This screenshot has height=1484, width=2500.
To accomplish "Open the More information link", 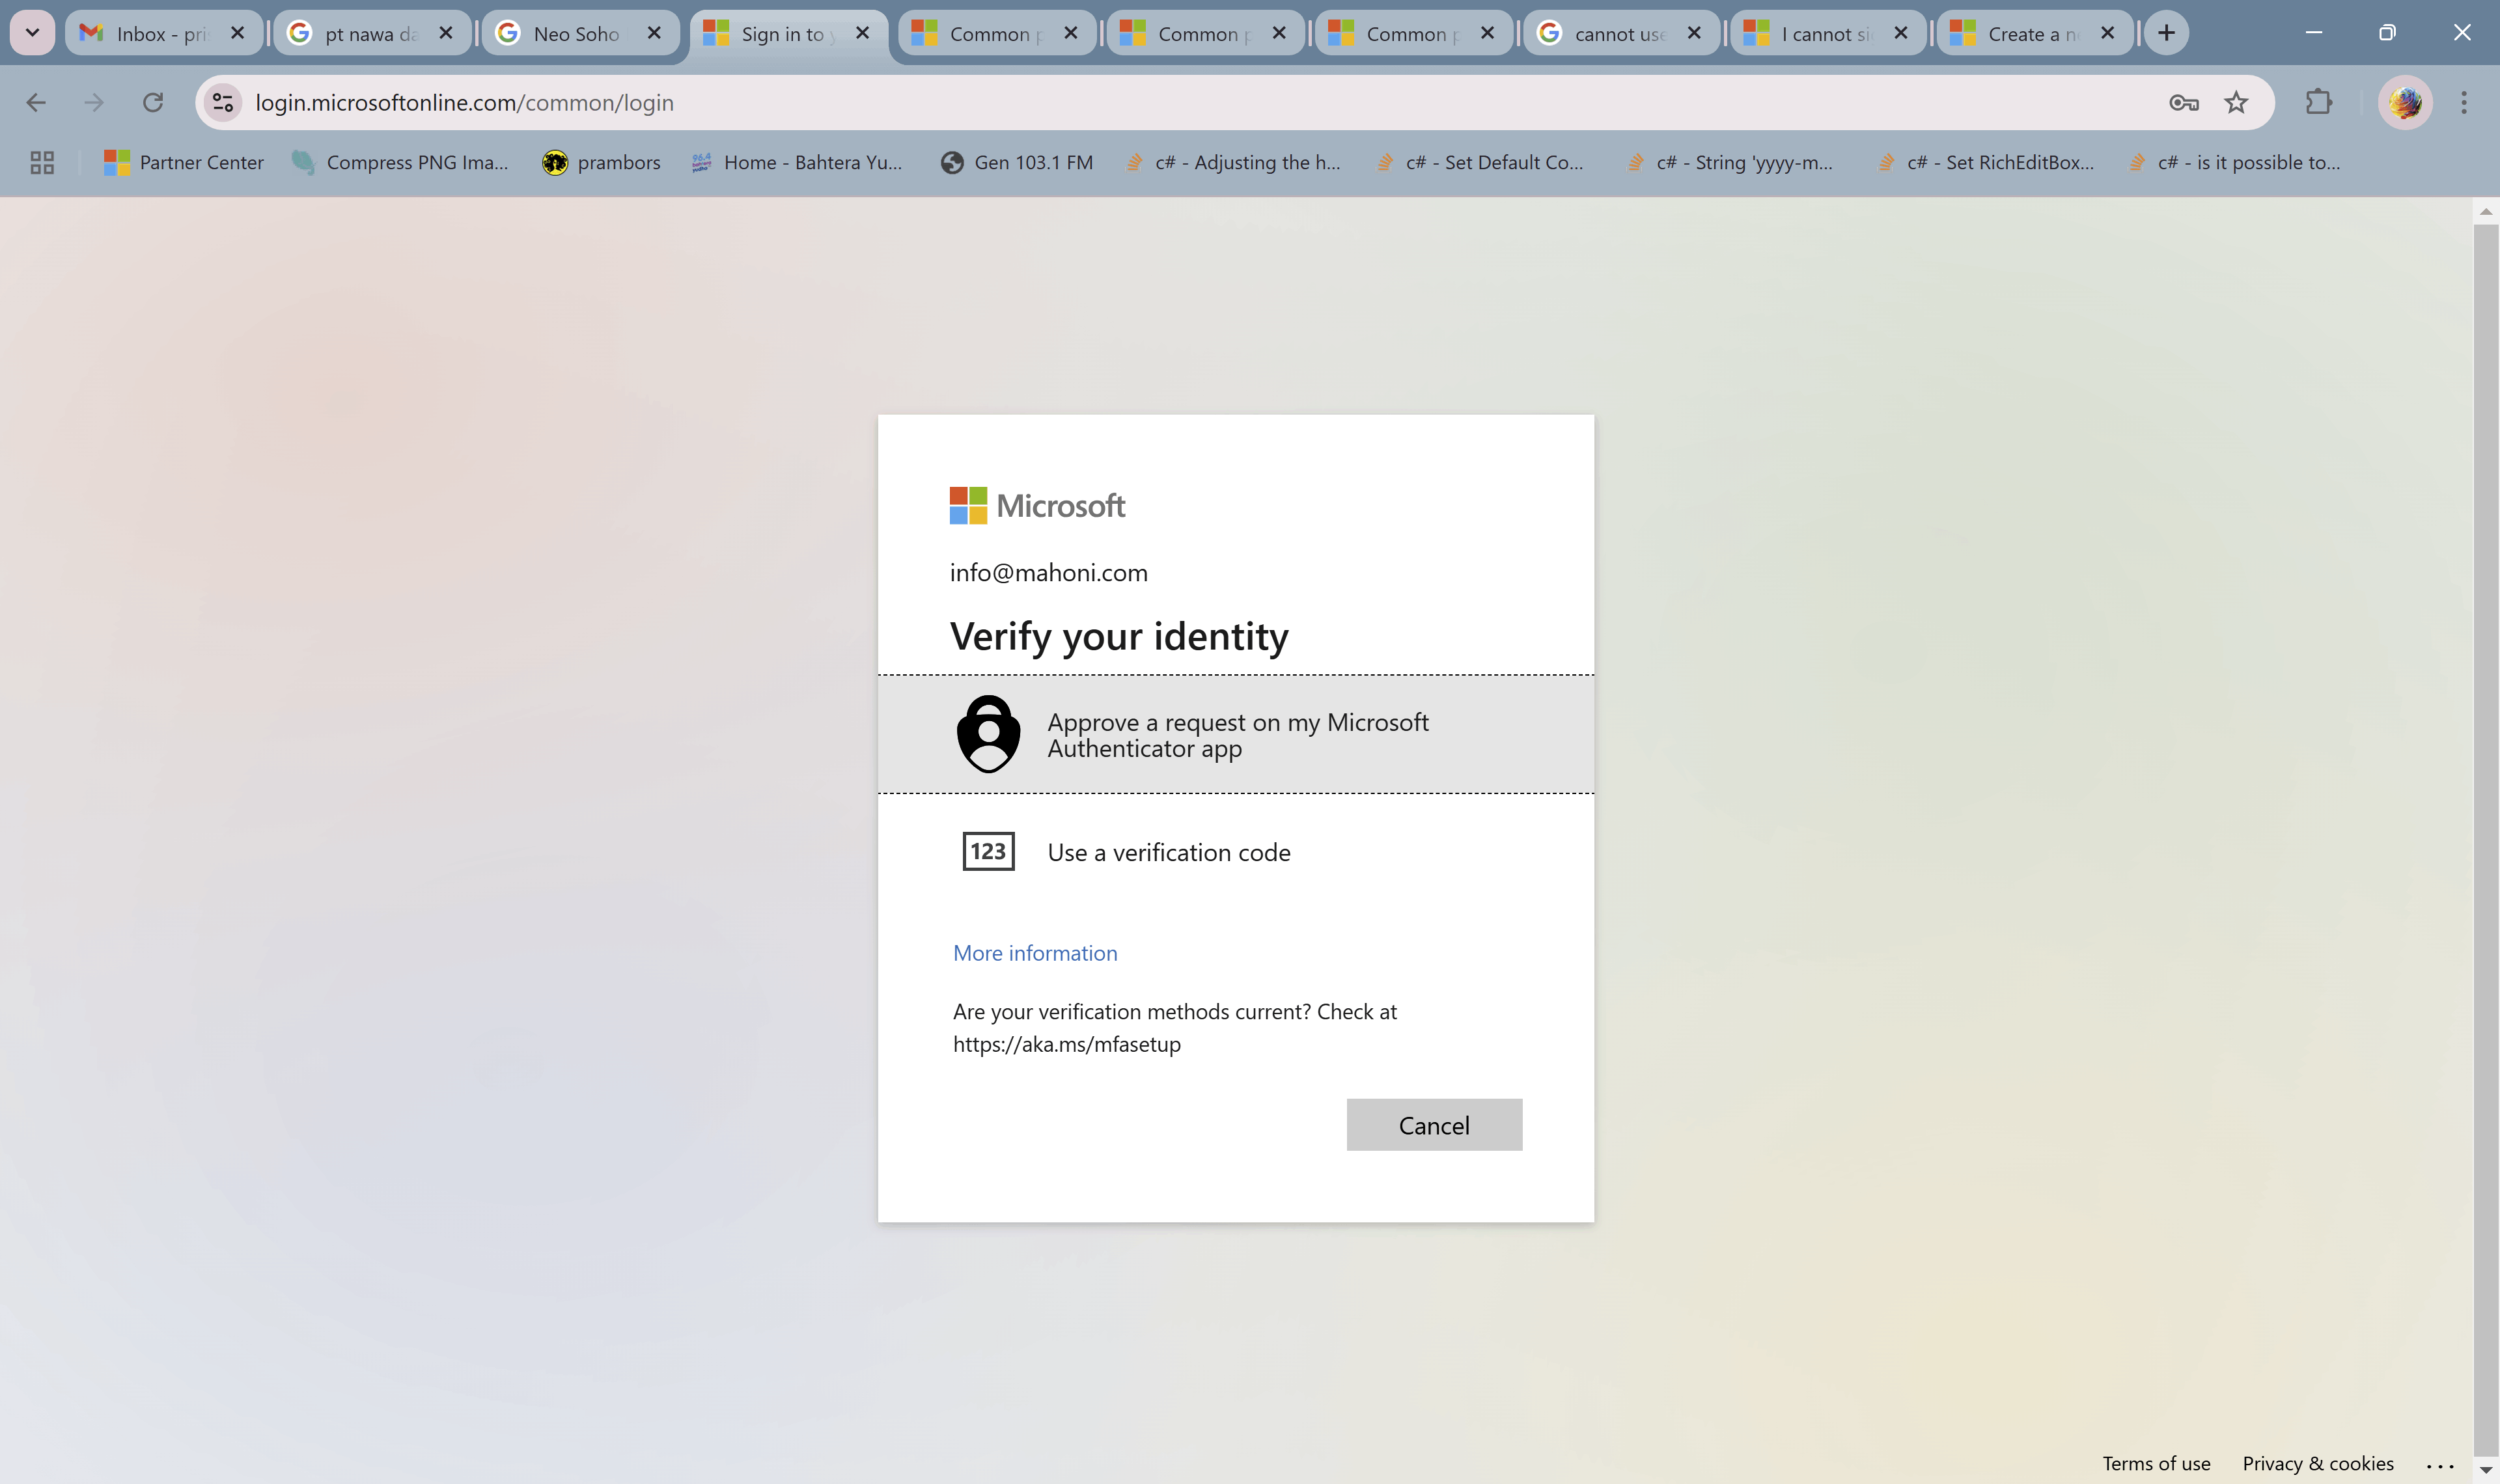I will tap(1035, 953).
